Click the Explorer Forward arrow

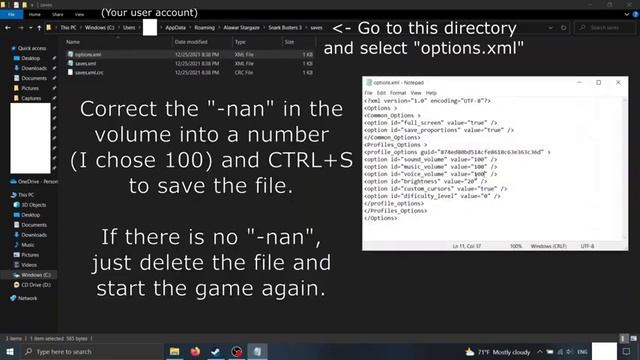point(21,28)
